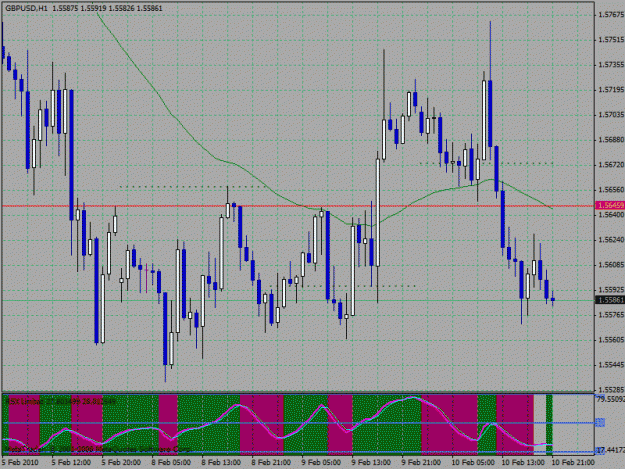Click the 1.56880 price scale label
The image size is (625, 469).
click(611, 140)
